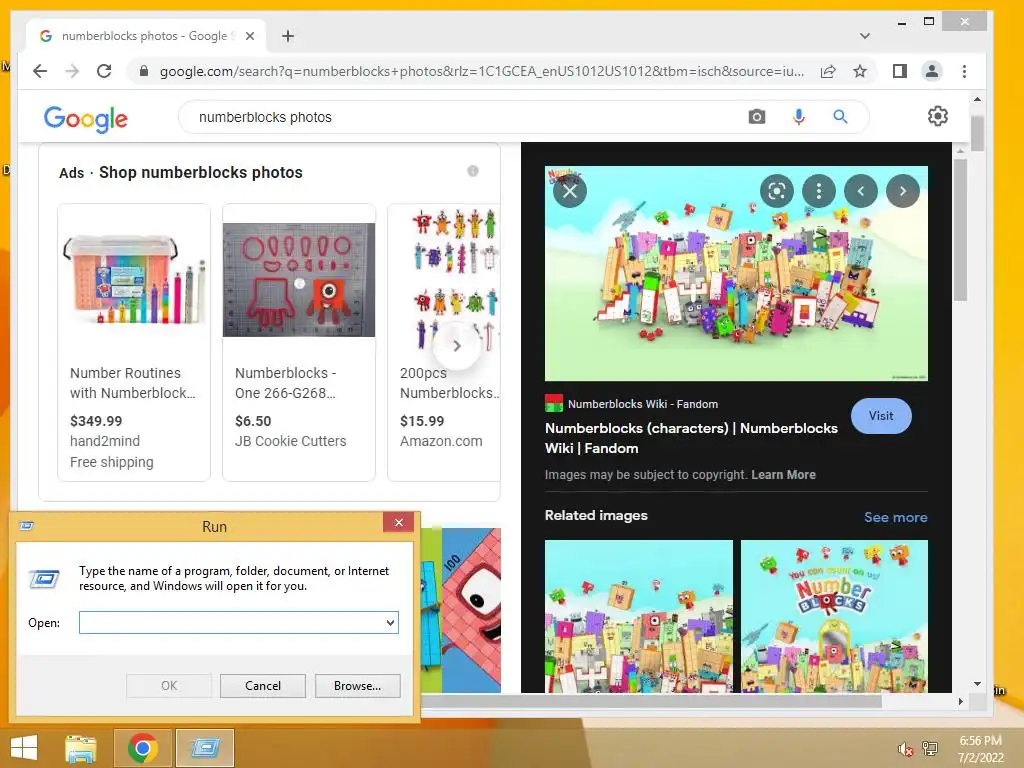Screen dimensions: 1024x768
Task: Submit search with the magnifier icon
Action: tap(840, 117)
